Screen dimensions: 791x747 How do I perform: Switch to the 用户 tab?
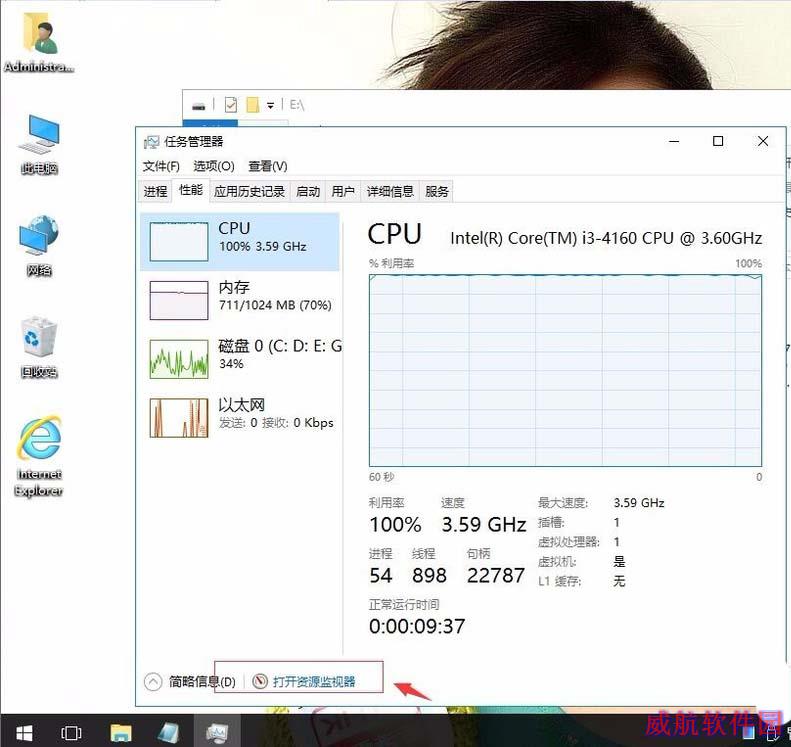pyautogui.click(x=343, y=191)
